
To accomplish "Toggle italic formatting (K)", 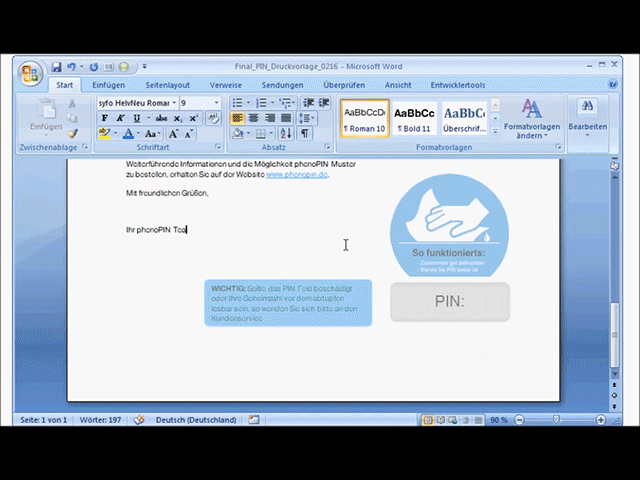I will click(x=120, y=118).
